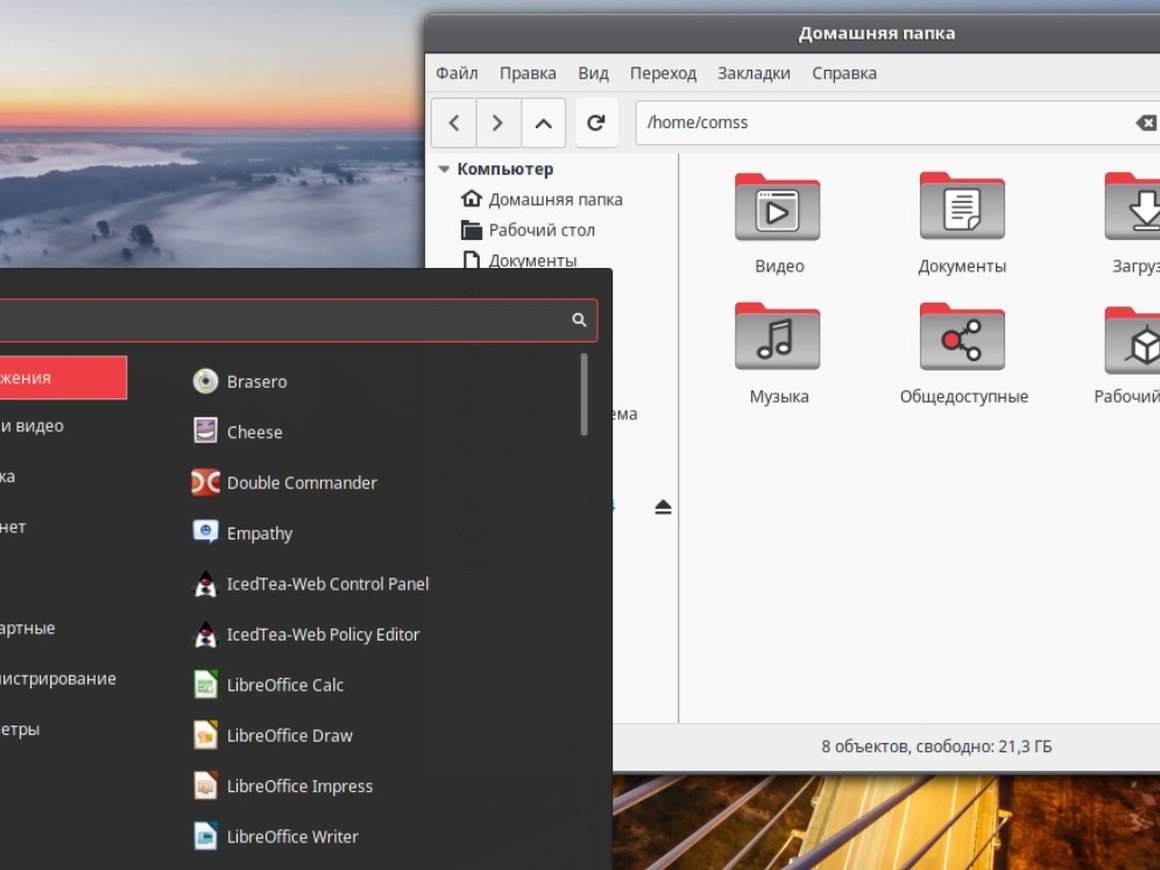This screenshot has width=1160, height=870.
Task: Open Double Commander file manager
Action: tap(301, 483)
